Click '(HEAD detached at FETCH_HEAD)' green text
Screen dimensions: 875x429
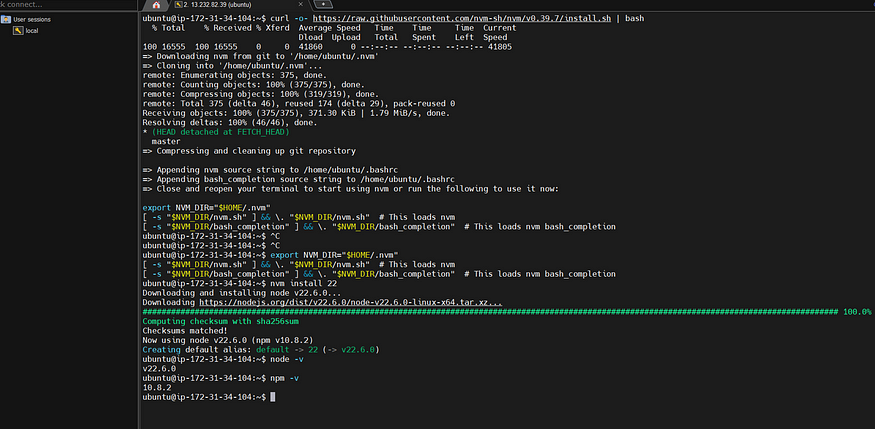click(220, 132)
